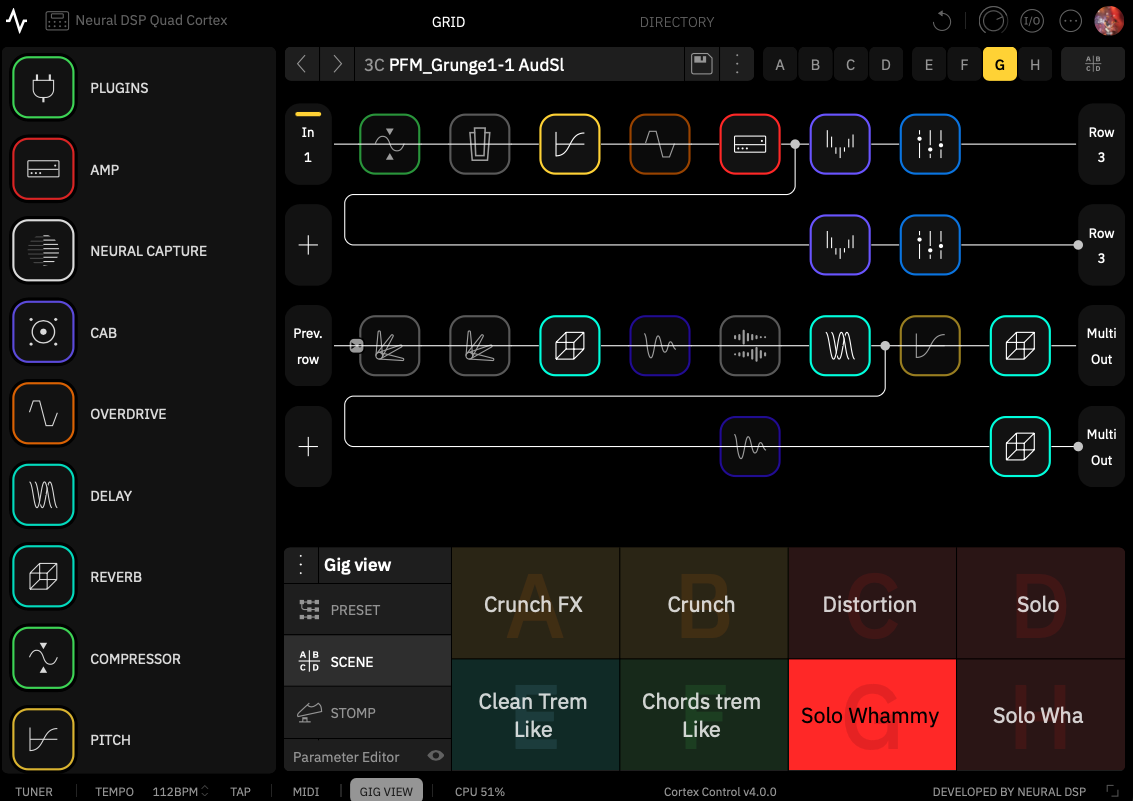1133x801 pixels.
Task: Select the reverb block in row four
Action: 1020,446
